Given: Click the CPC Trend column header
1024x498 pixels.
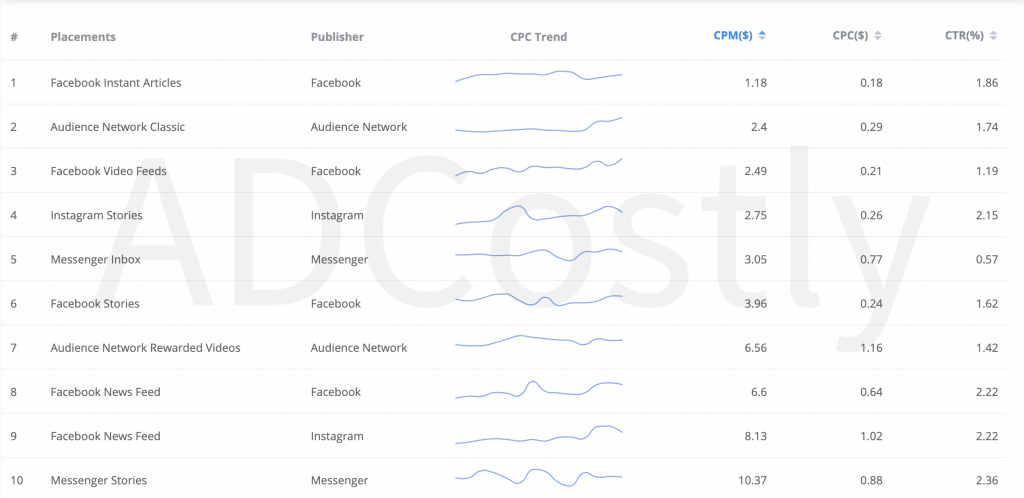Looking at the screenshot, I should pos(539,37).
